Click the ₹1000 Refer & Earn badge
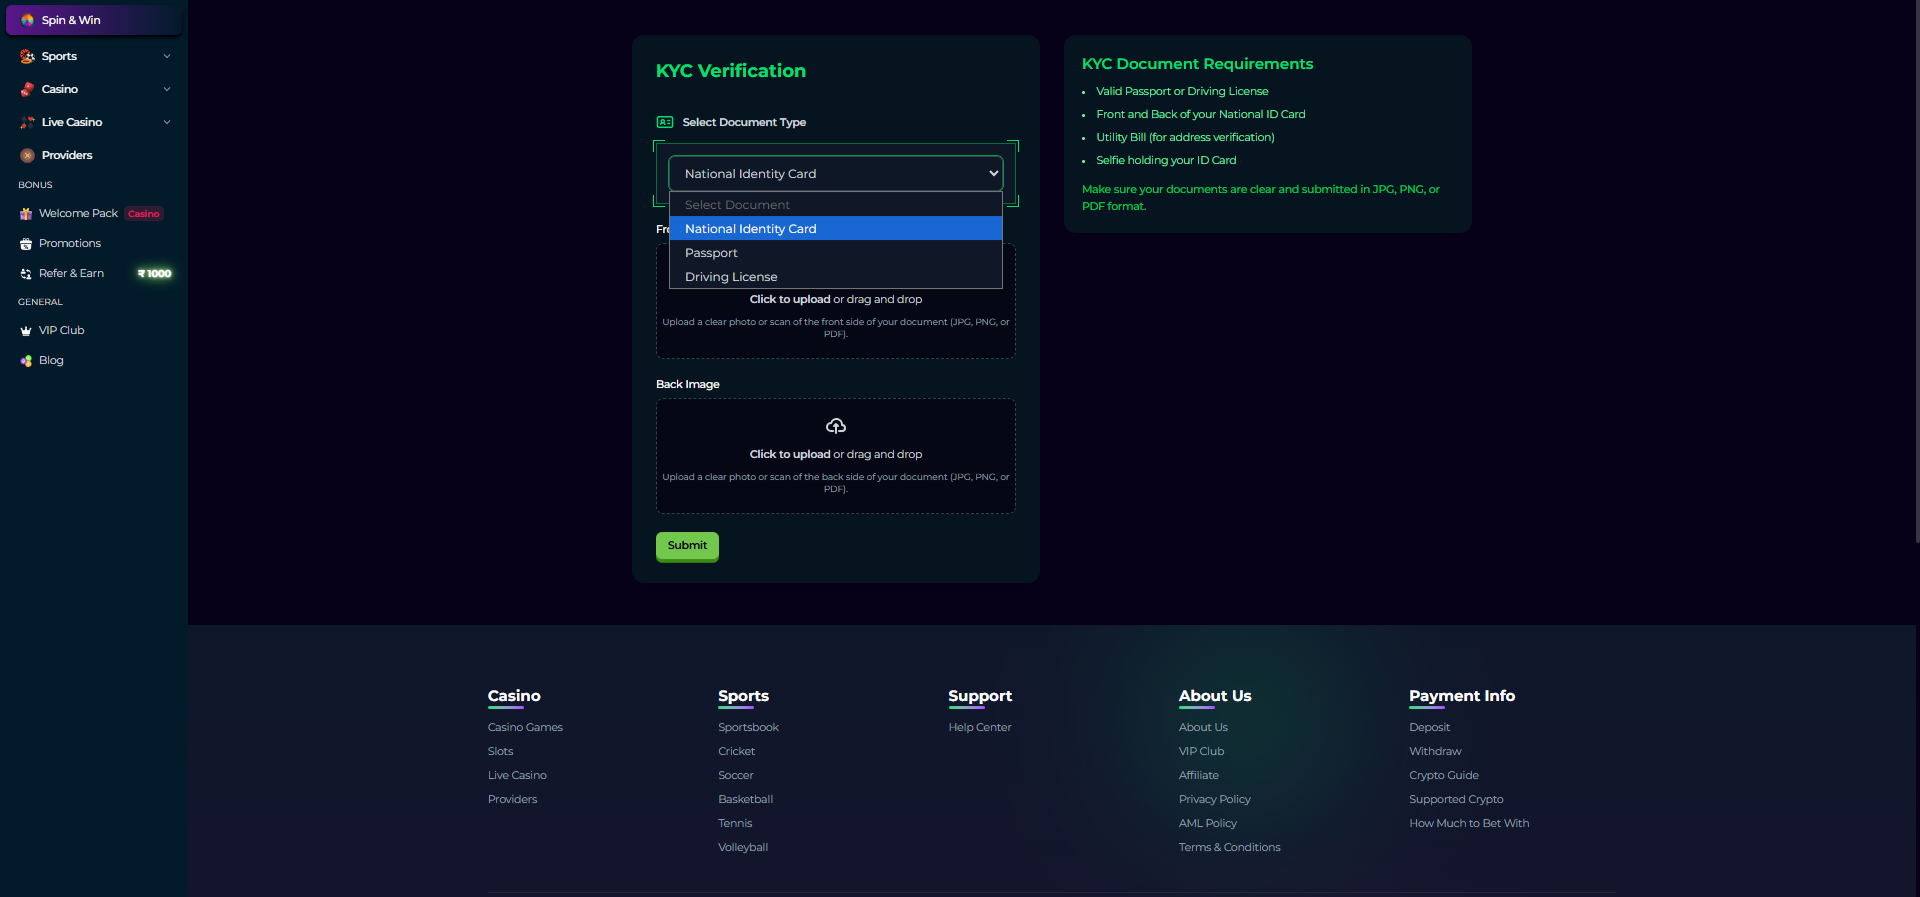Image resolution: width=1920 pixels, height=897 pixels. pyautogui.click(x=155, y=274)
